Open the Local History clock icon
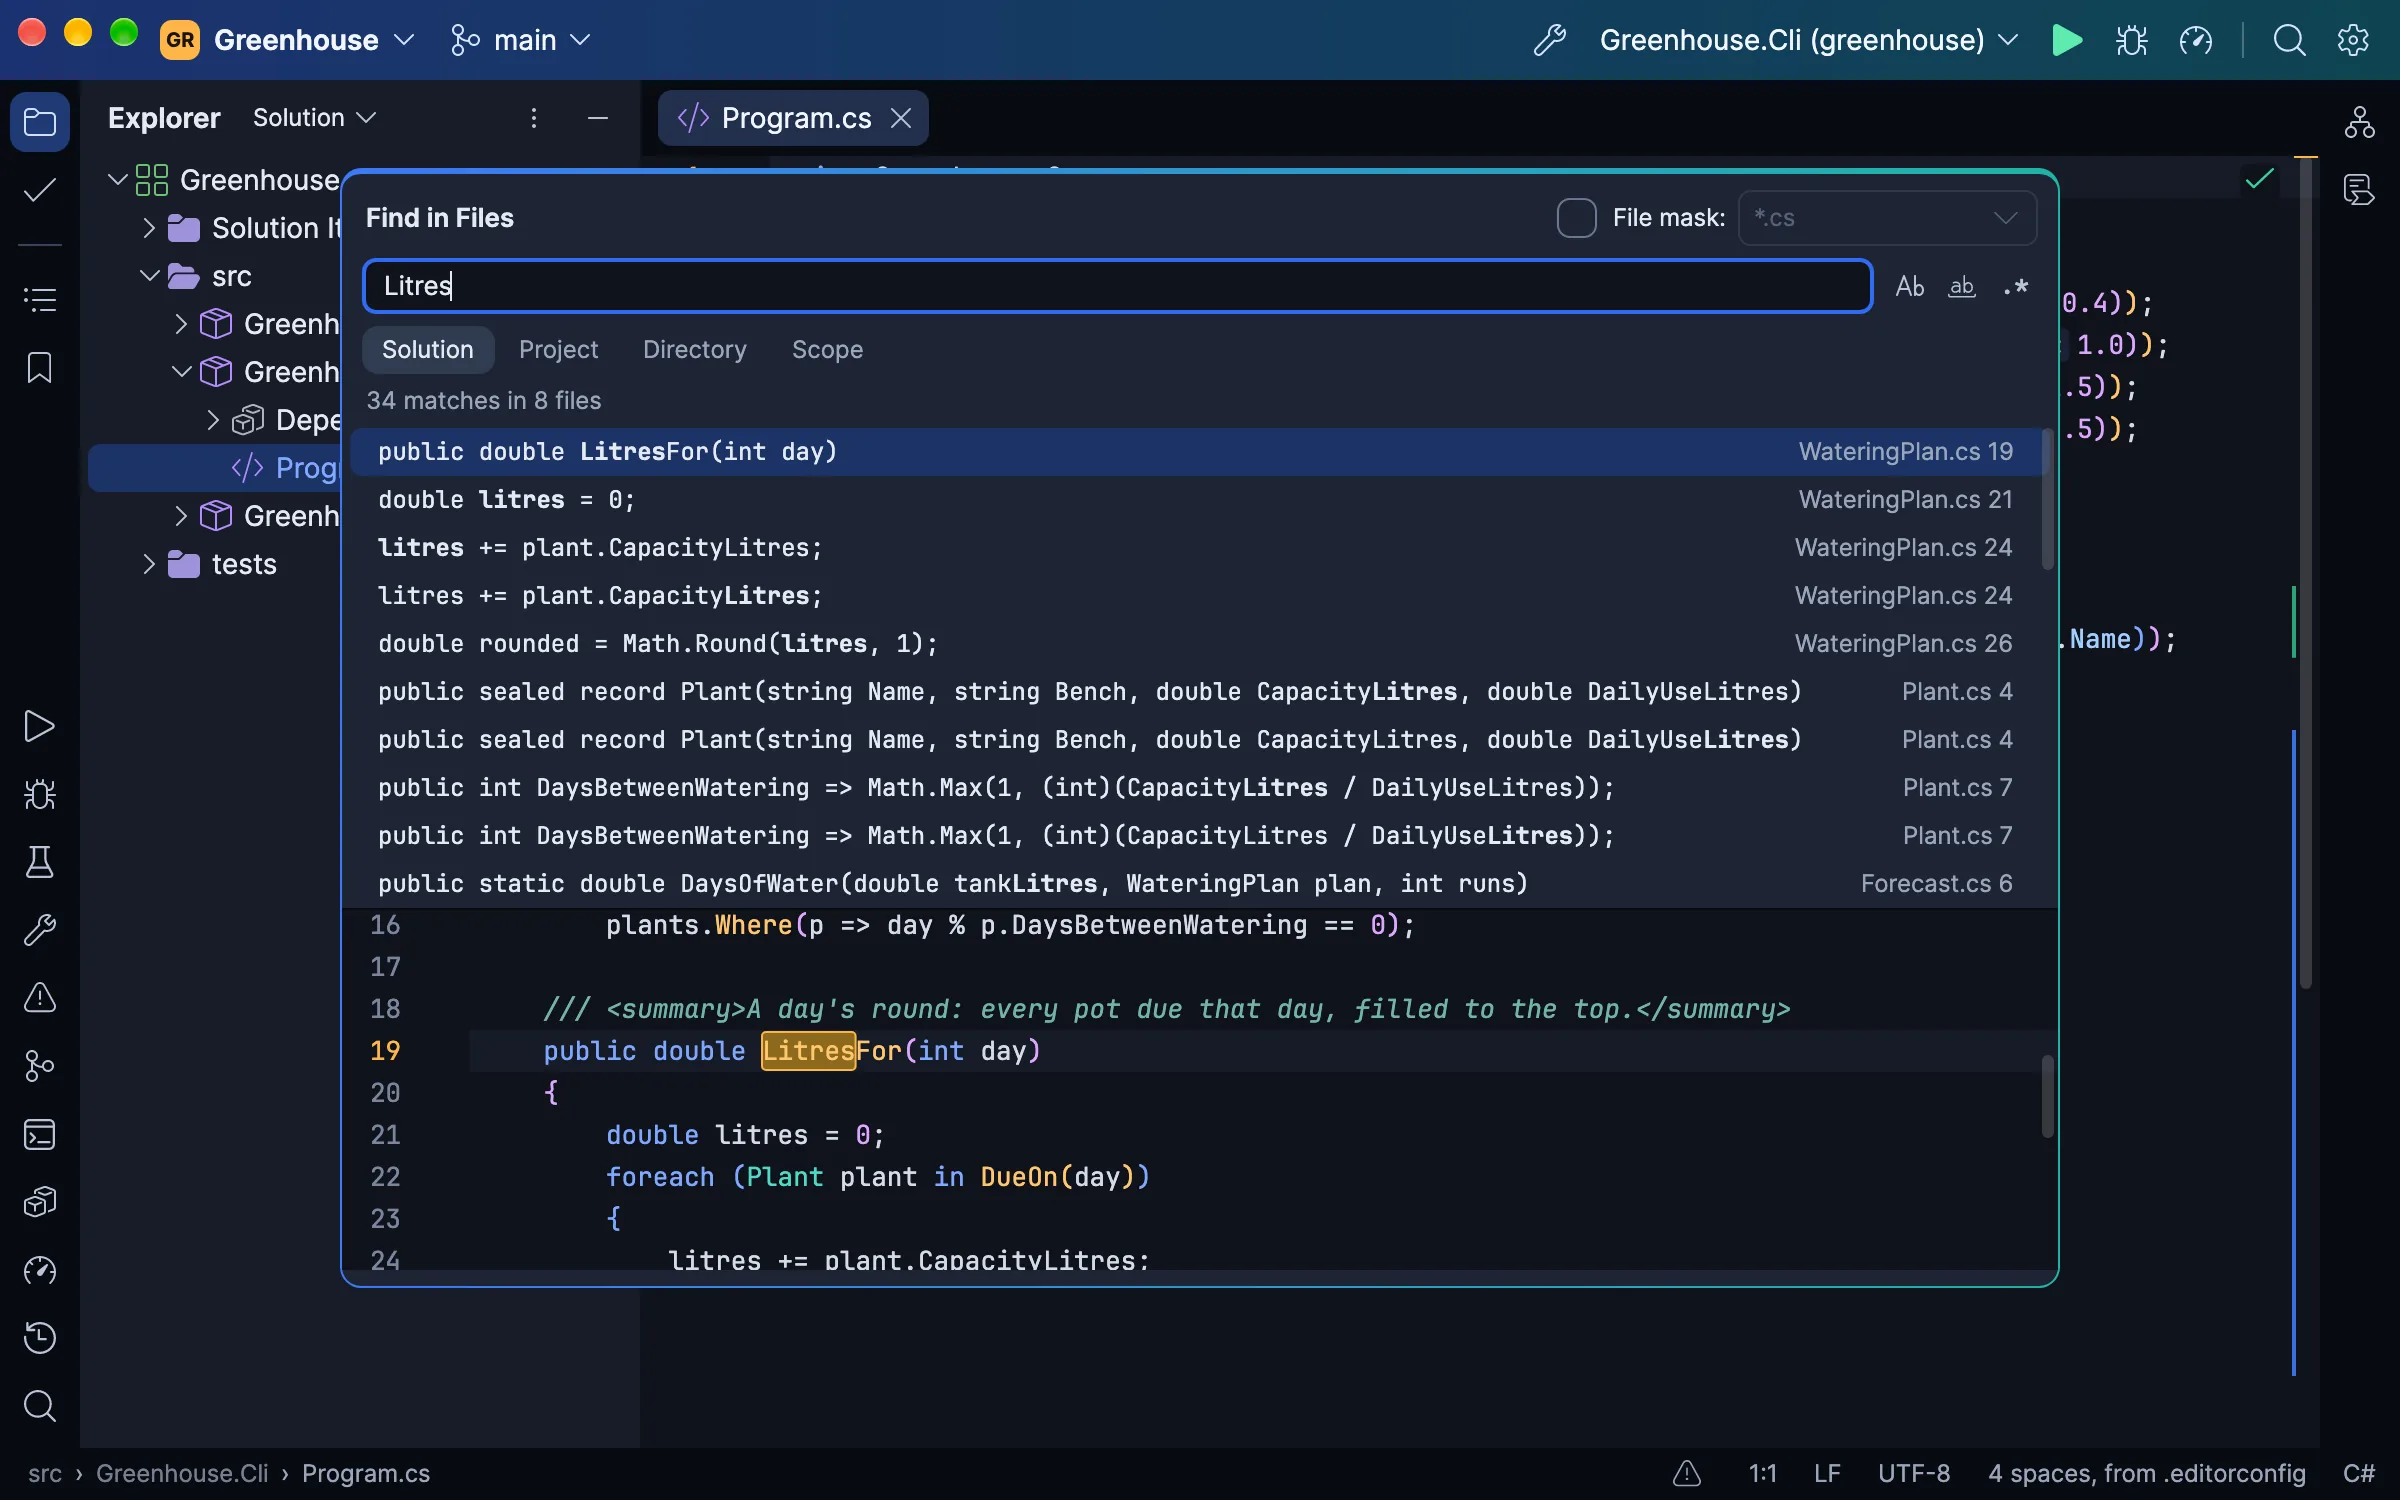 tap(40, 1337)
